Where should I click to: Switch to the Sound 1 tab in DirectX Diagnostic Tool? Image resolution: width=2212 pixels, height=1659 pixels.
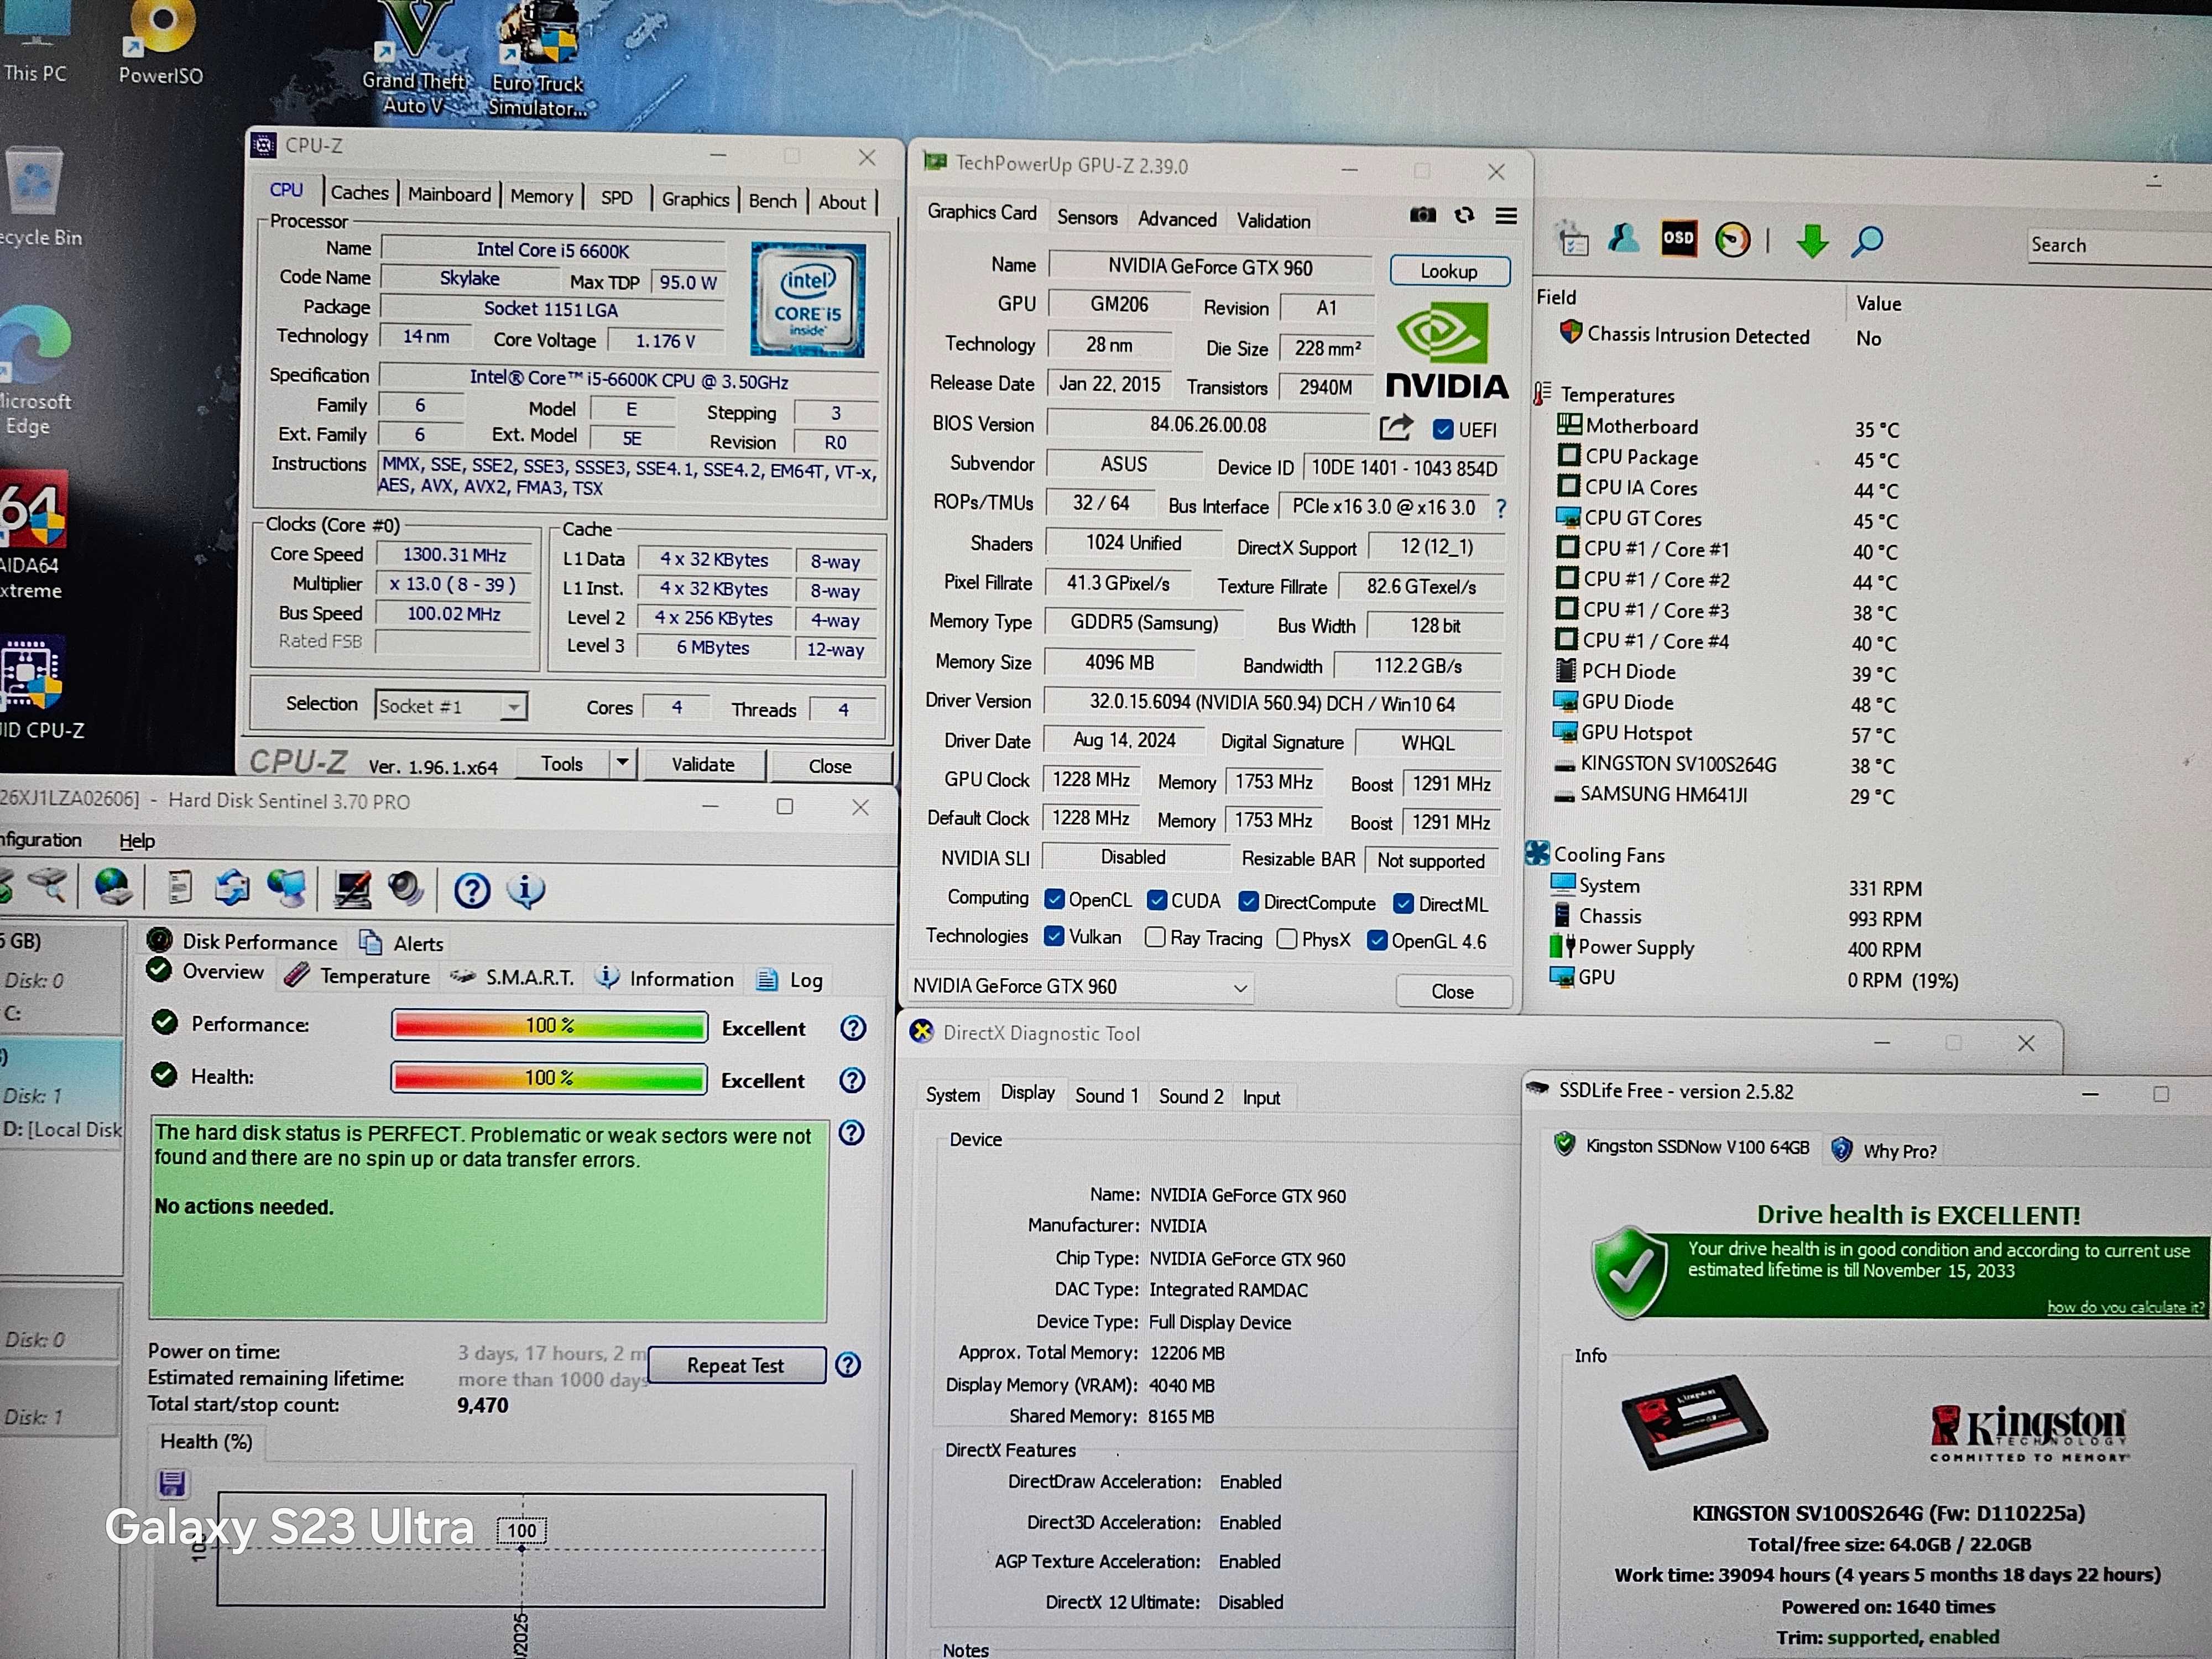[x=1106, y=1096]
